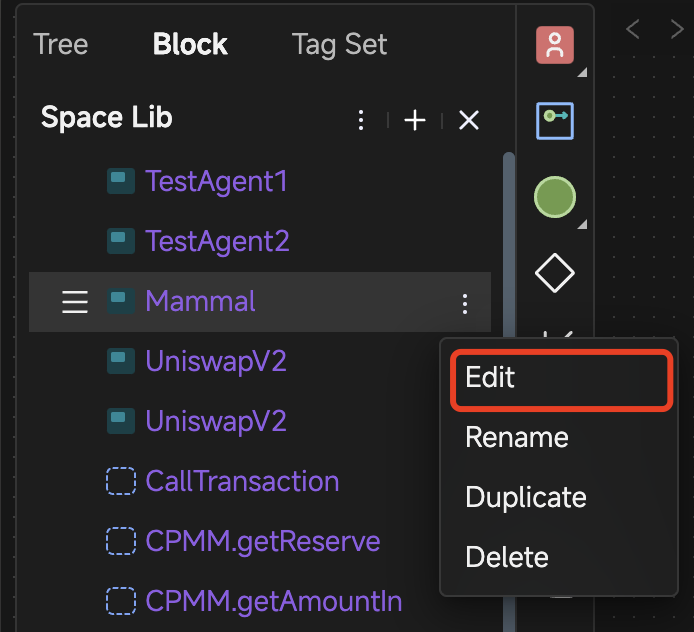Click the red agent person icon
The width and height of the screenshot is (694, 632).
(x=555, y=45)
